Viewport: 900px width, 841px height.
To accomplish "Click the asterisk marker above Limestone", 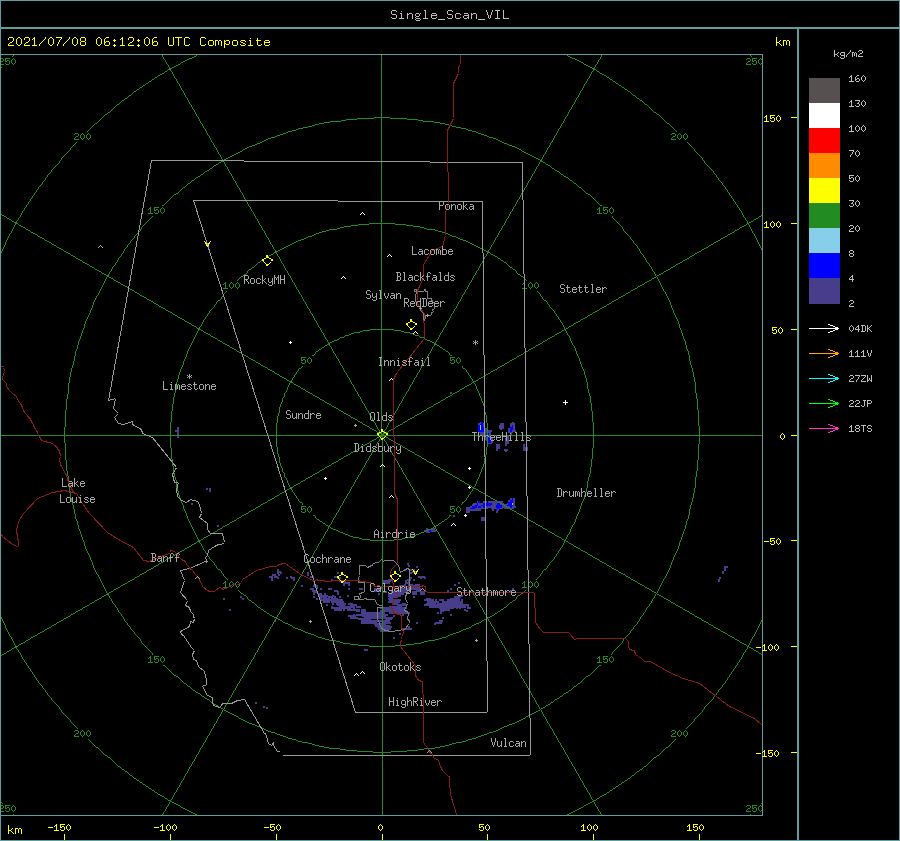I will click(189, 377).
